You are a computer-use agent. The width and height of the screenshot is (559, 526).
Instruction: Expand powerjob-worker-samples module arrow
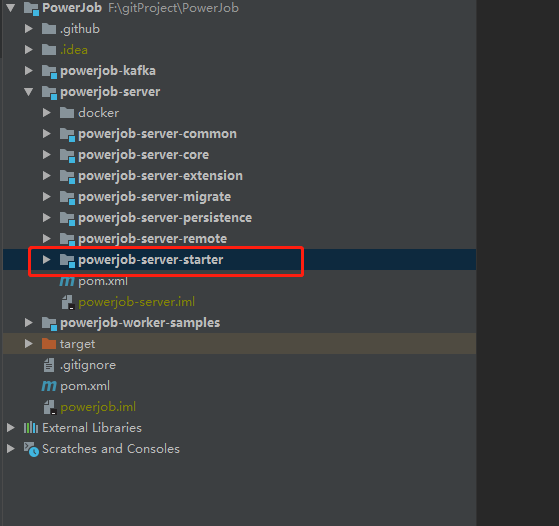(x=29, y=323)
